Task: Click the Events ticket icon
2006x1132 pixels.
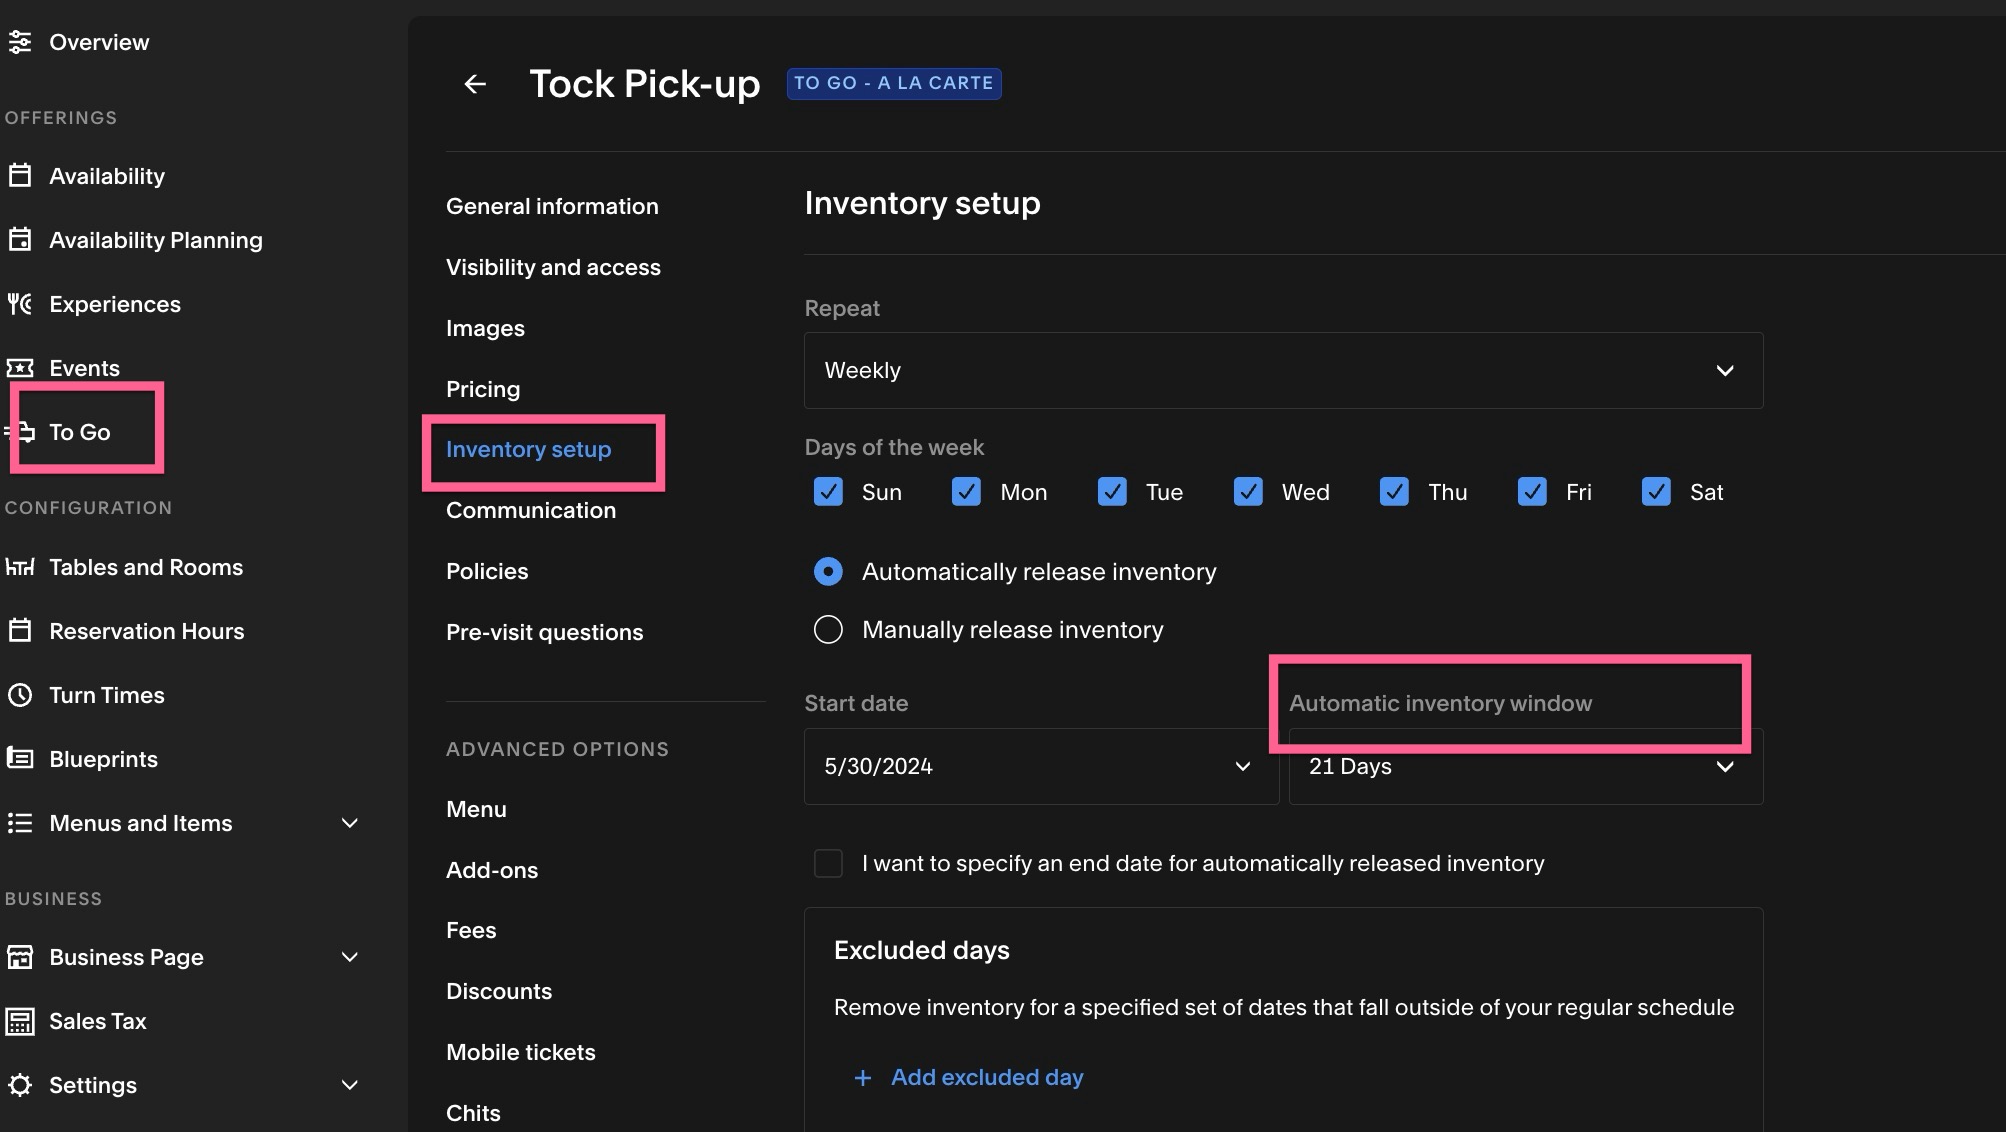Action: [20, 368]
